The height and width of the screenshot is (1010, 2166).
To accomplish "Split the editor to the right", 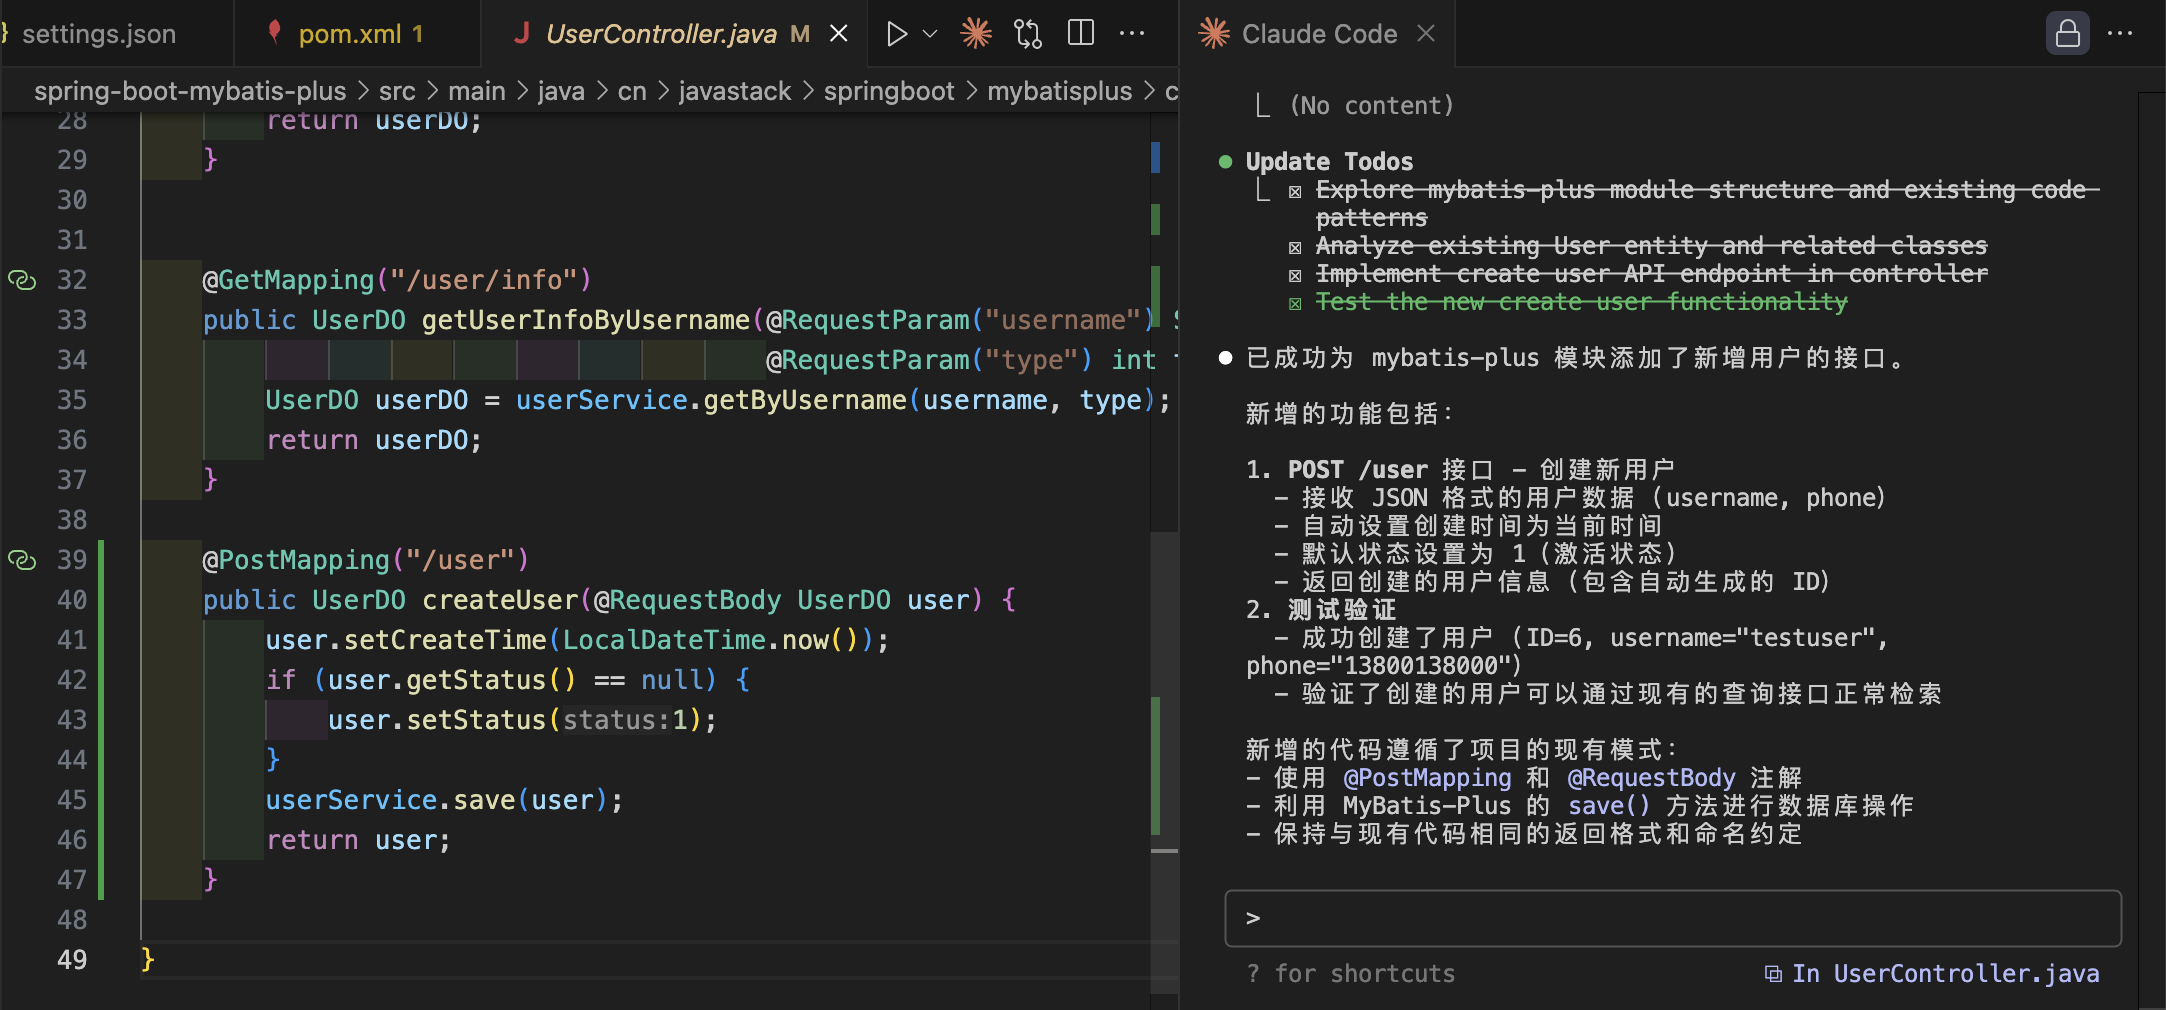I will click(1081, 34).
